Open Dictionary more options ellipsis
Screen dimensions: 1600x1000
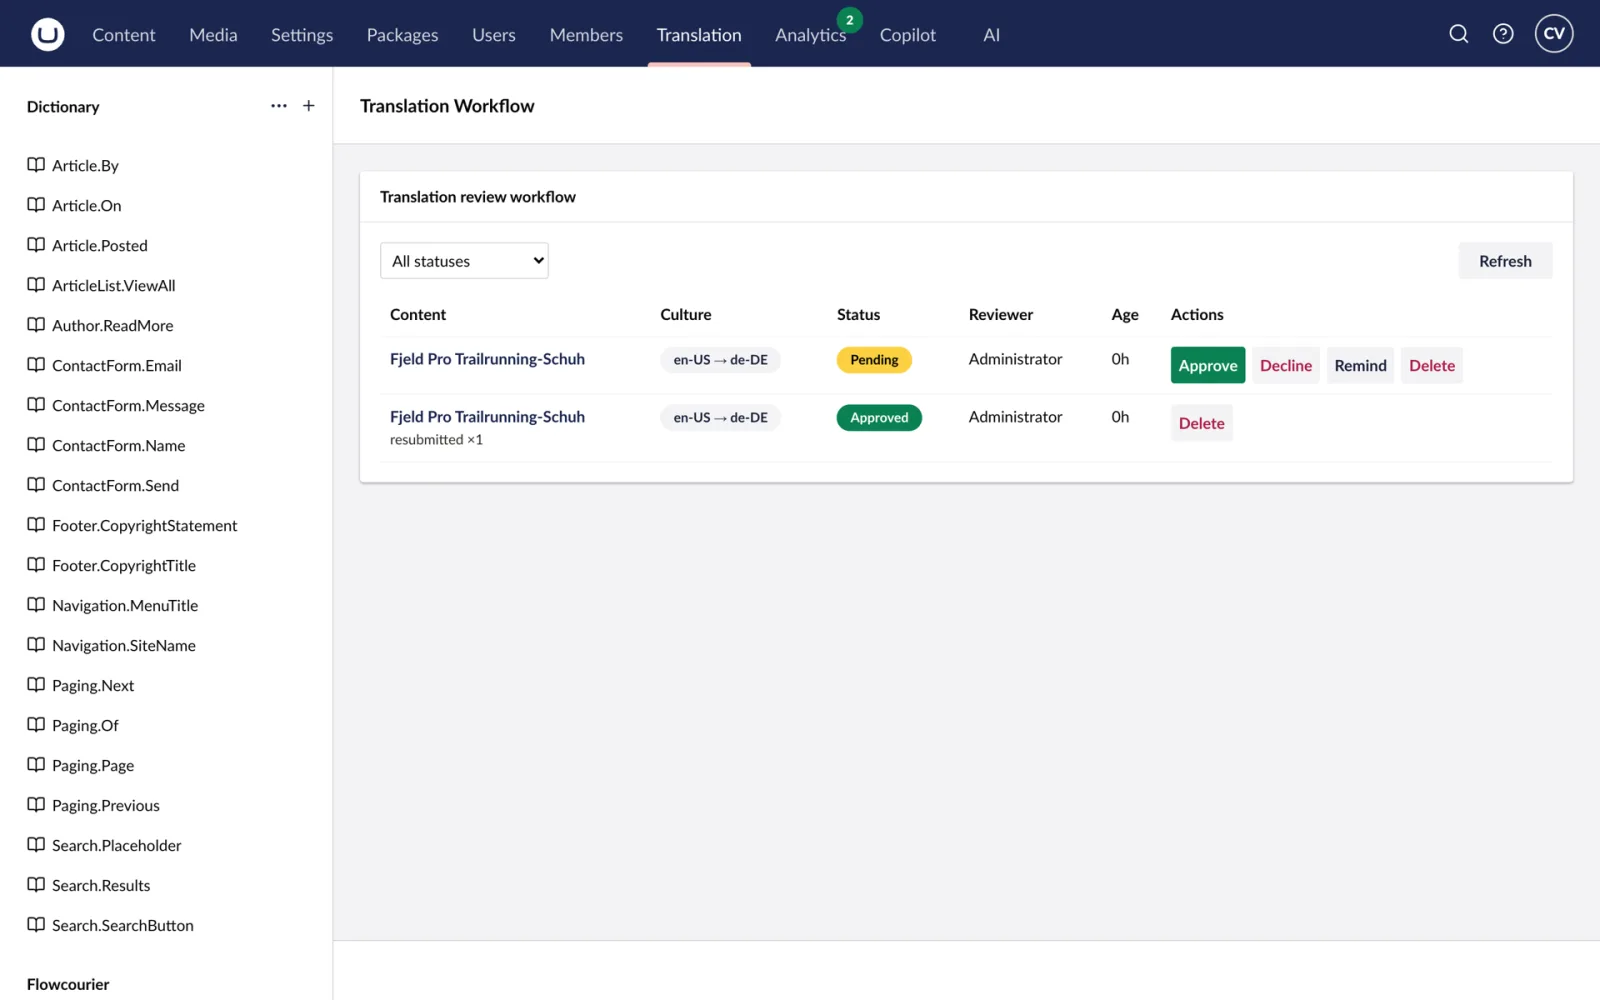279,106
